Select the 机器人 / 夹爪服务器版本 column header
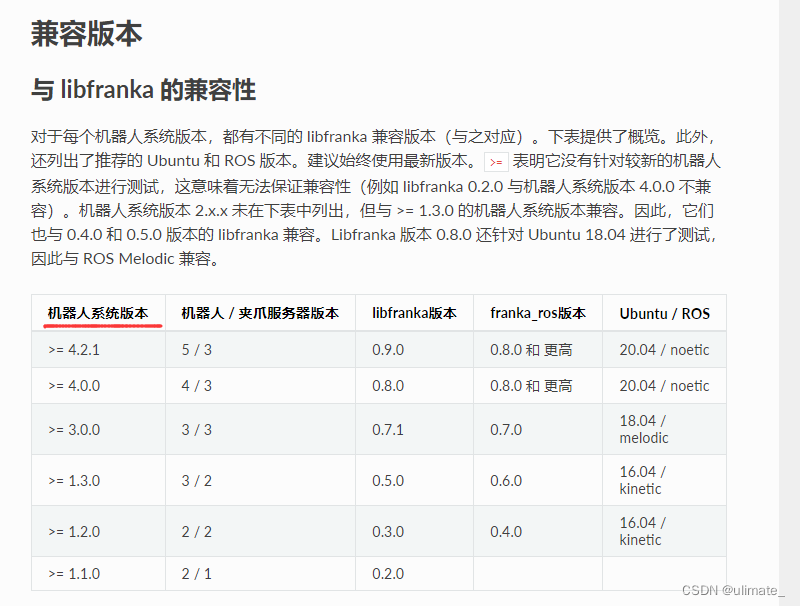Image resolution: width=800 pixels, height=606 pixels. click(249, 313)
